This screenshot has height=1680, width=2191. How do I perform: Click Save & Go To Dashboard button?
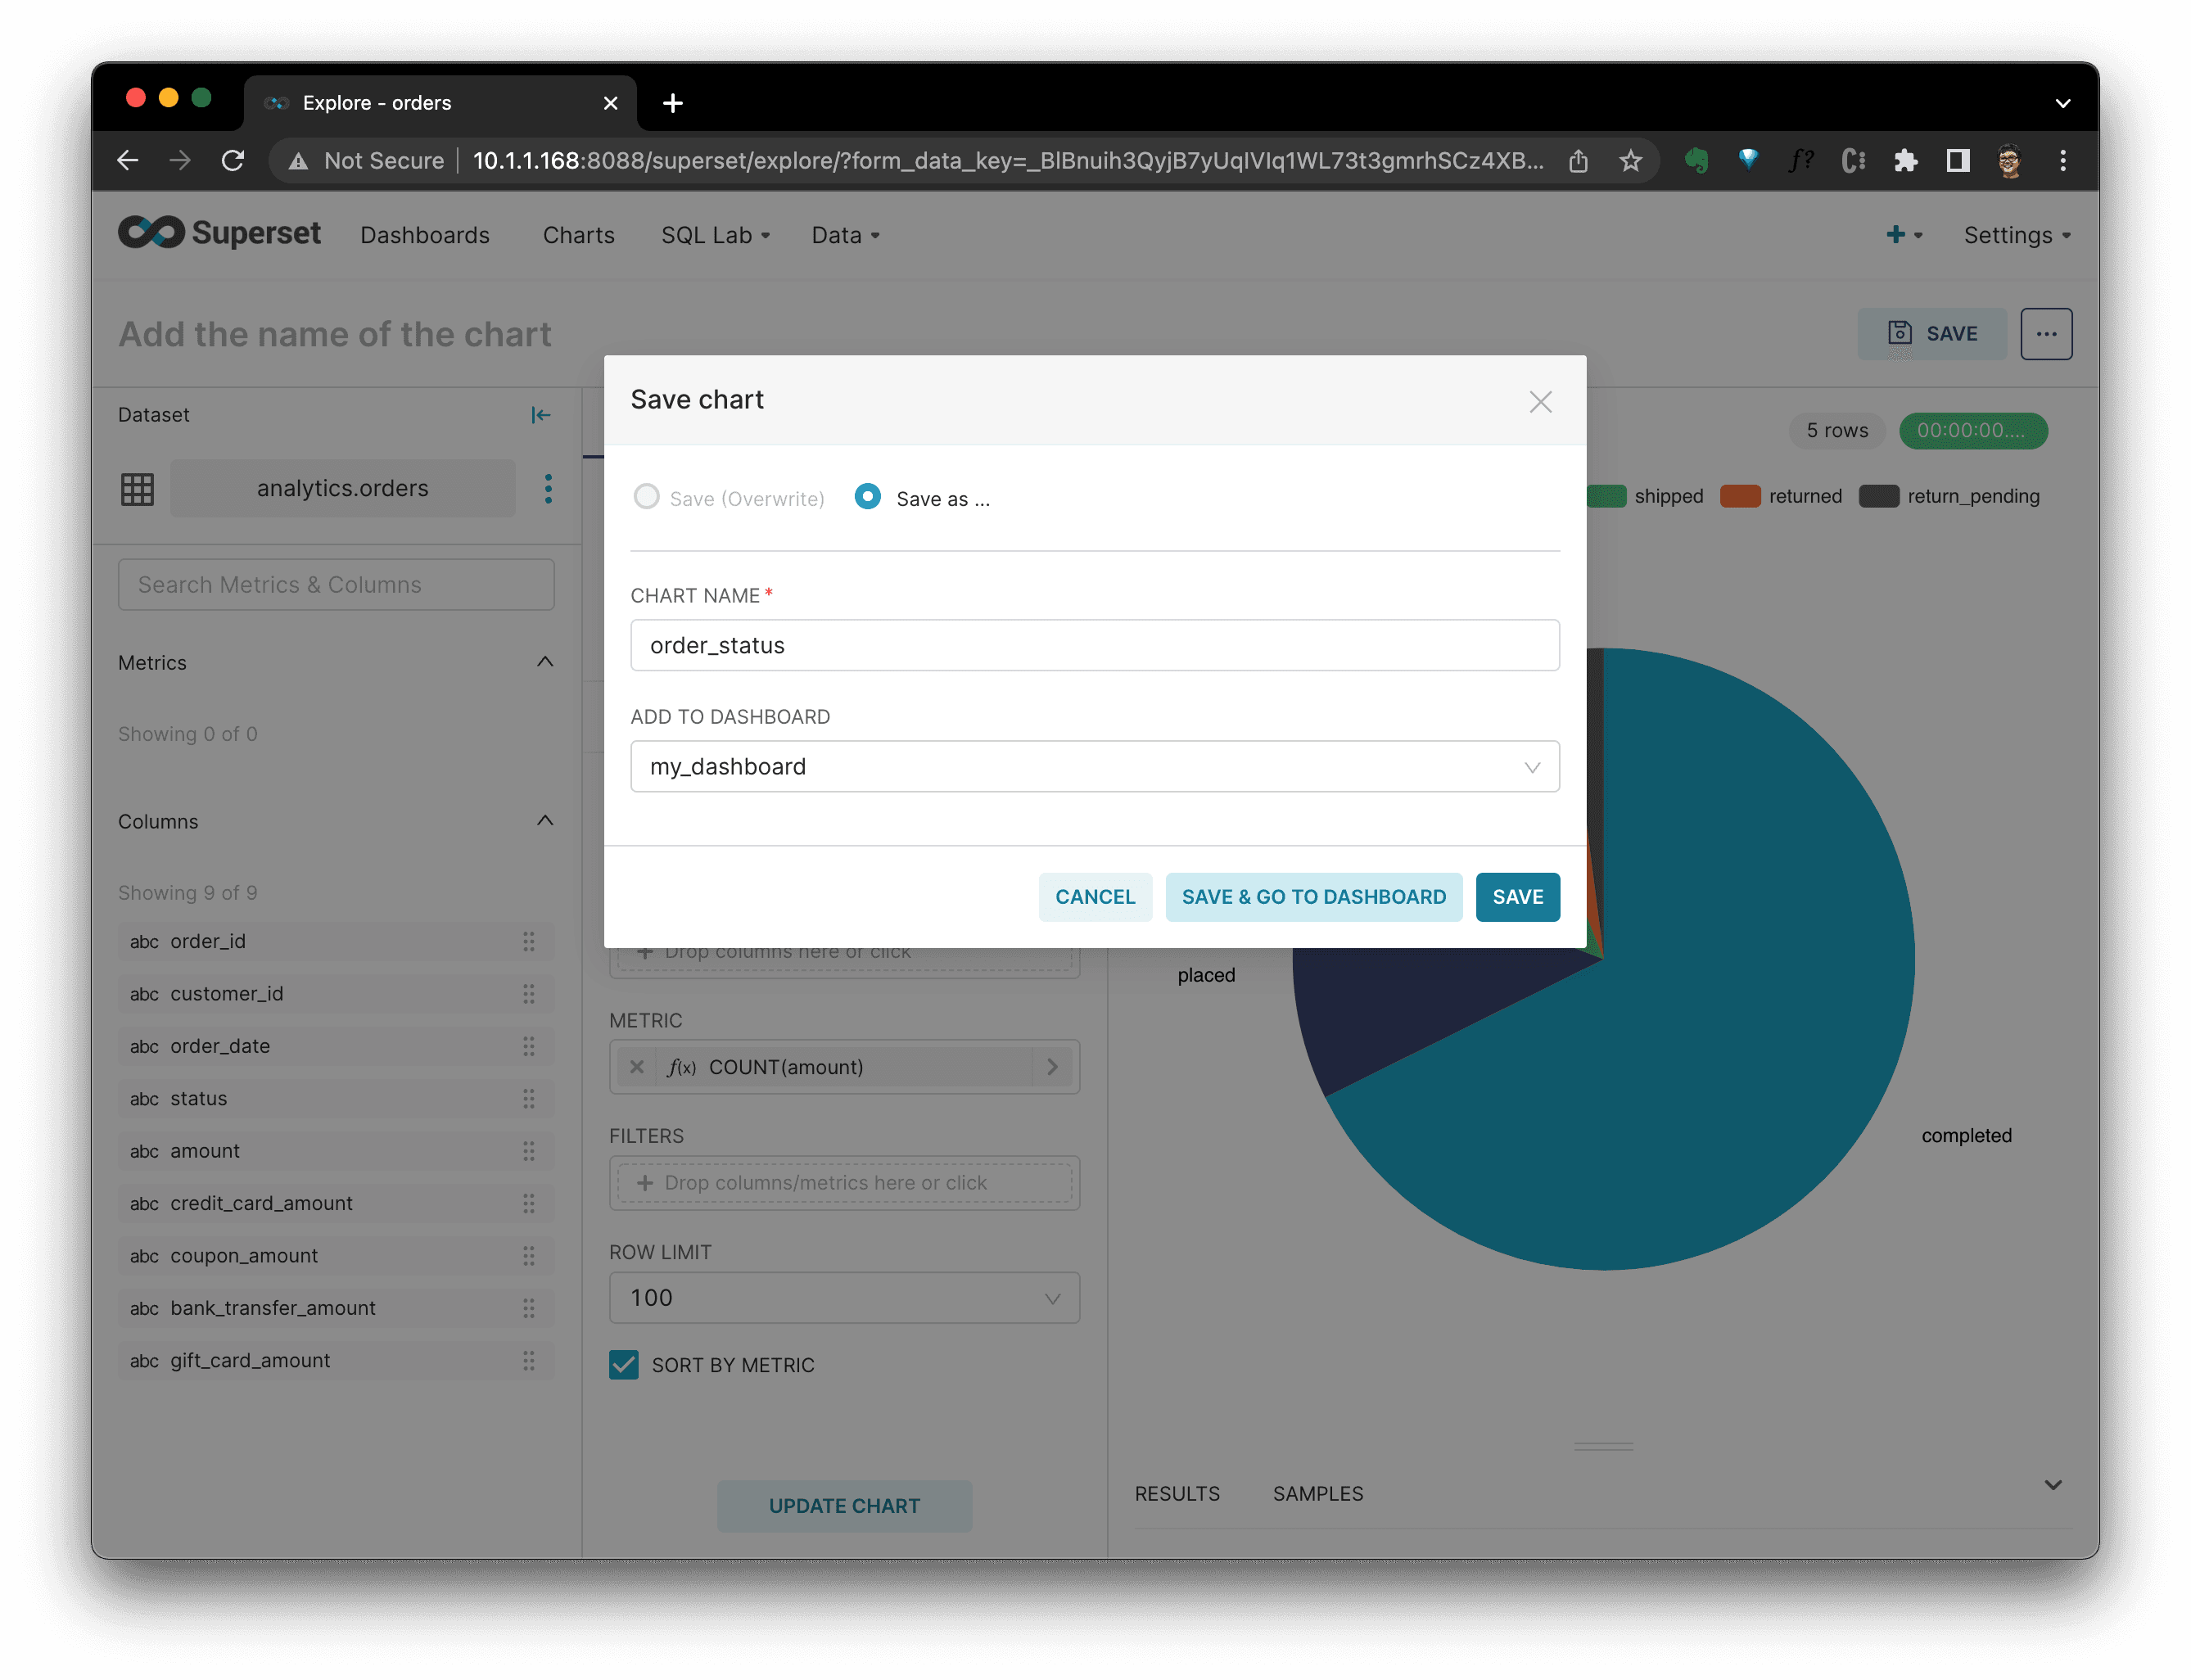1313,897
